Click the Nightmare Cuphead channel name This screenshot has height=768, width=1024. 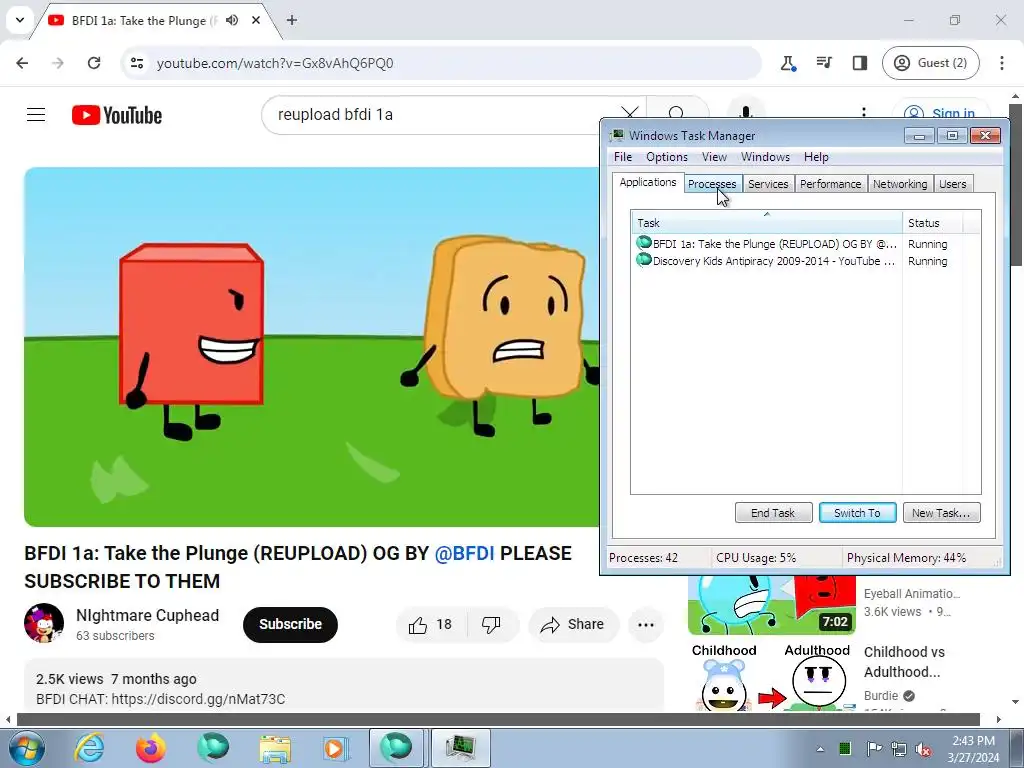(x=148, y=615)
